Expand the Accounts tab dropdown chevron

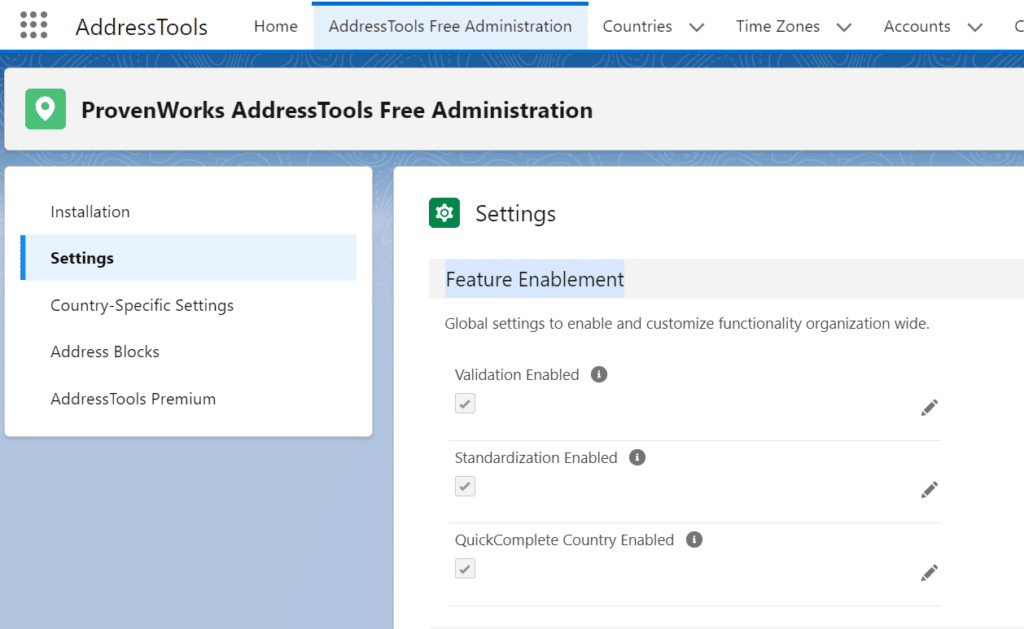click(x=975, y=27)
